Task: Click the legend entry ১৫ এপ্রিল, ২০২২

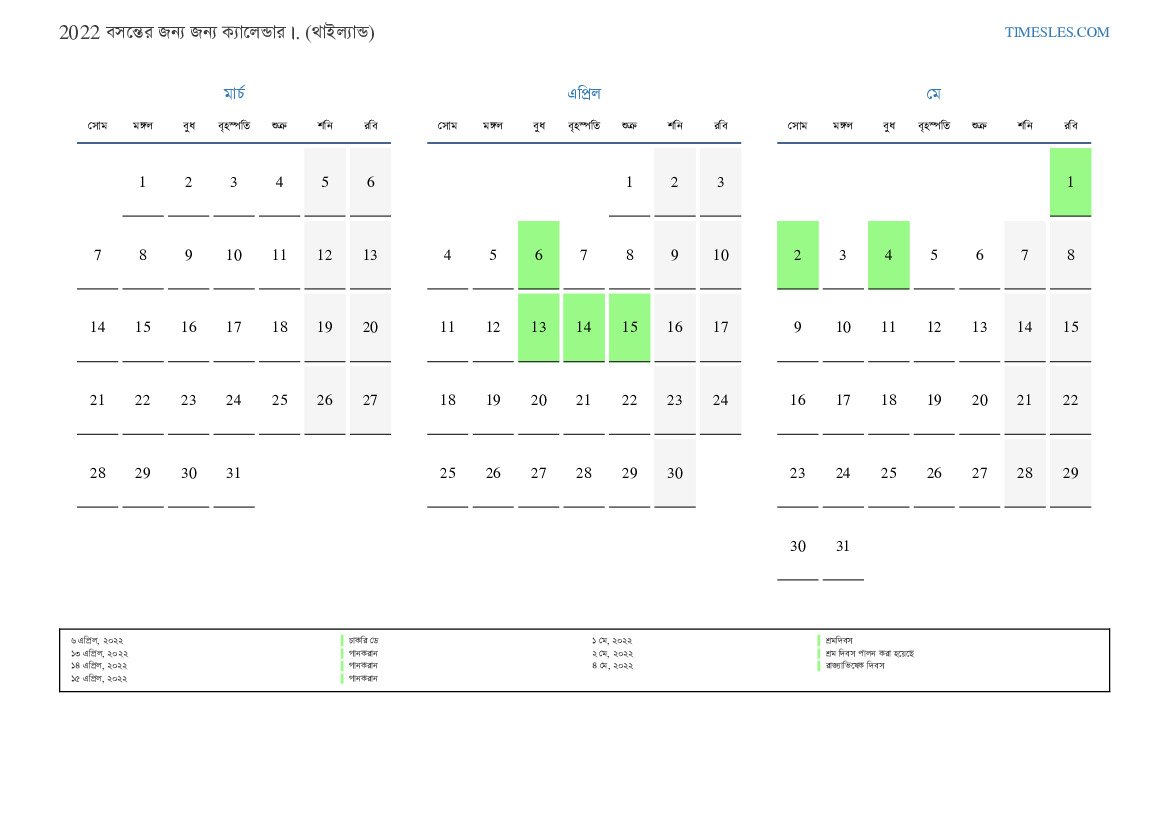Action: pyautogui.click(x=98, y=679)
